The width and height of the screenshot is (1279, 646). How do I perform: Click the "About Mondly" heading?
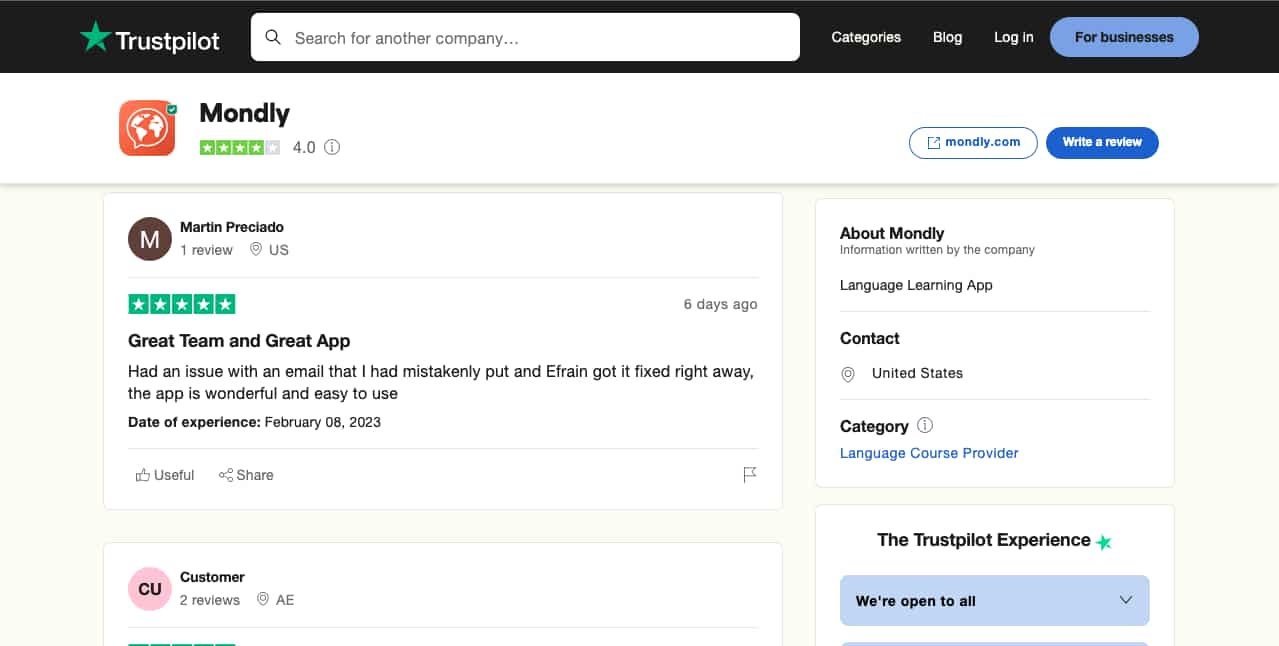(892, 233)
